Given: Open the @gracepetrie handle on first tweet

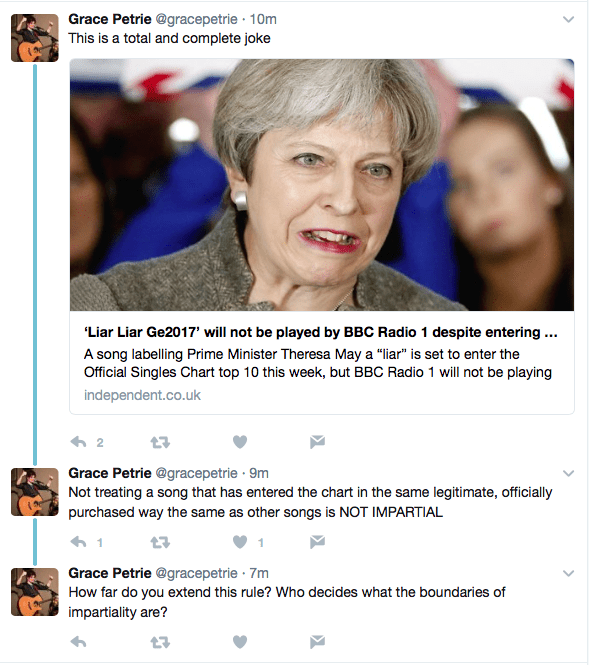Looking at the screenshot, I should [196, 20].
